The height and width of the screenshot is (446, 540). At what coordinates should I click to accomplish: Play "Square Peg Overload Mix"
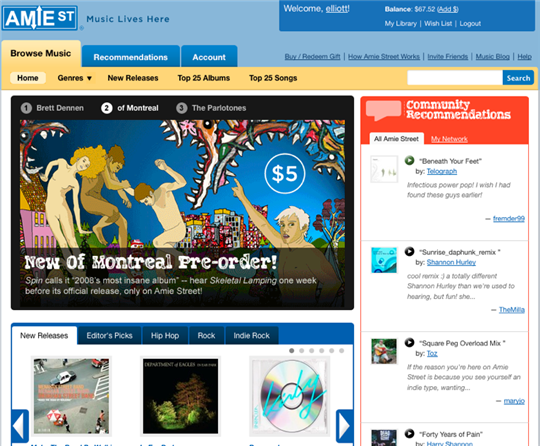[409, 343]
